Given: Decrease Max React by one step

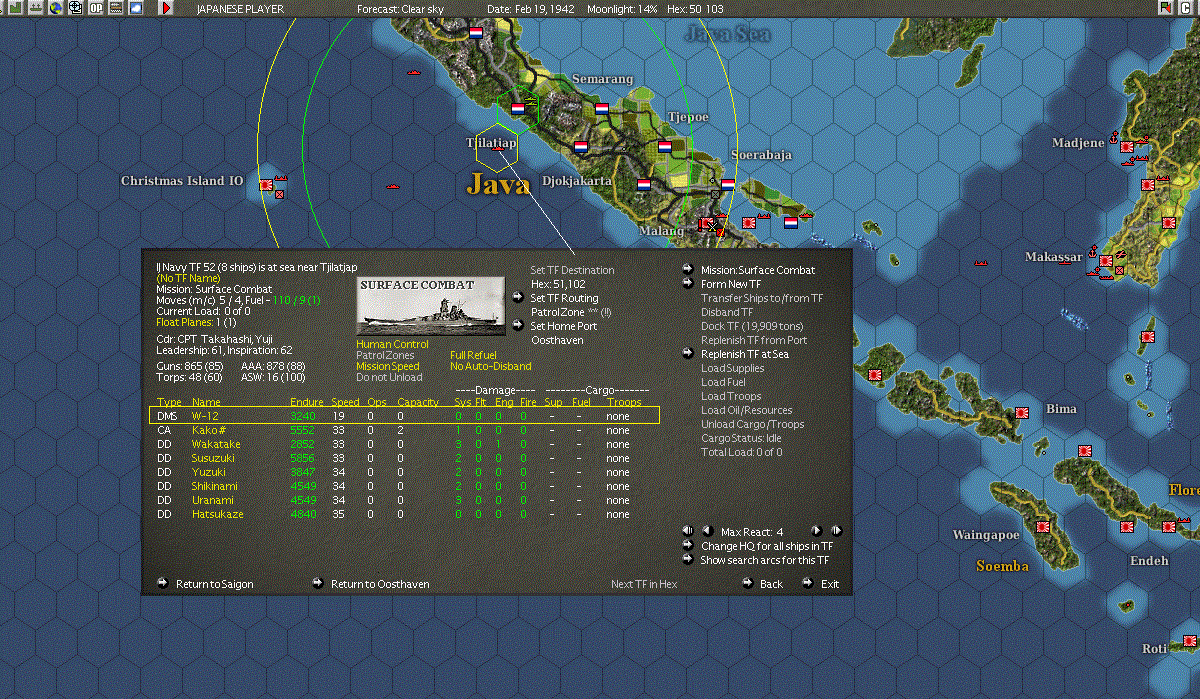Looking at the screenshot, I should click(707, 531).
